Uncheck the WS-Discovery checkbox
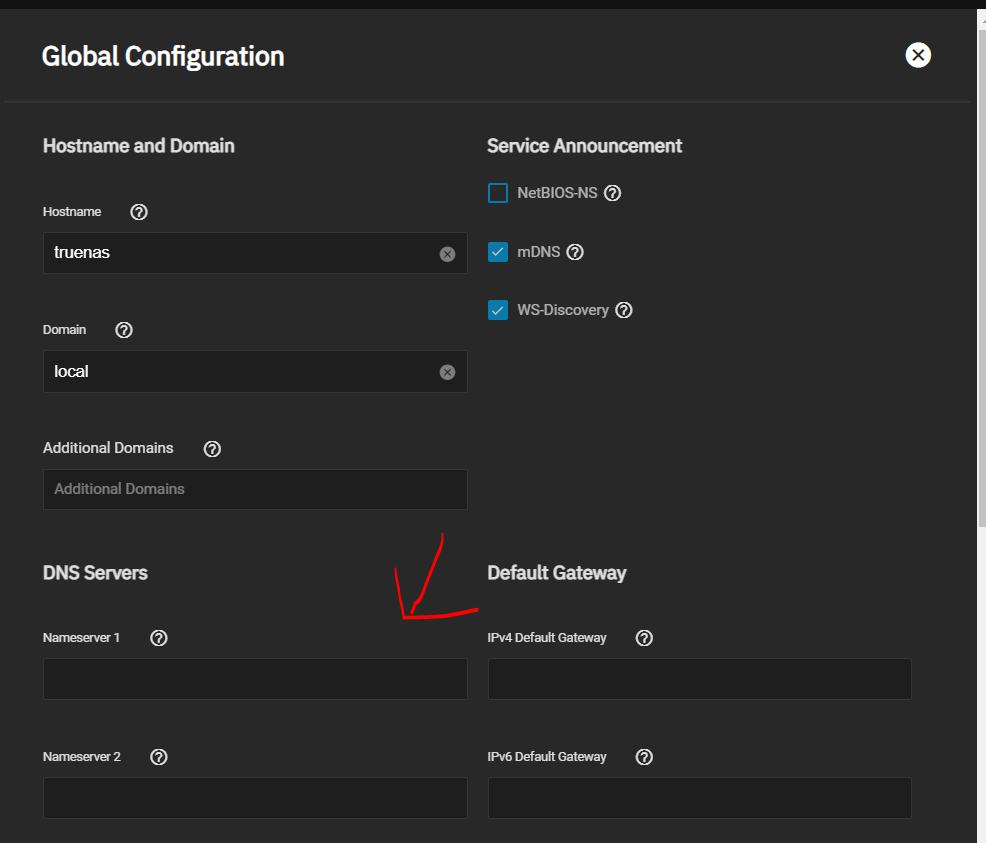This screenshot has height=843, width=986. click(498, 310)
